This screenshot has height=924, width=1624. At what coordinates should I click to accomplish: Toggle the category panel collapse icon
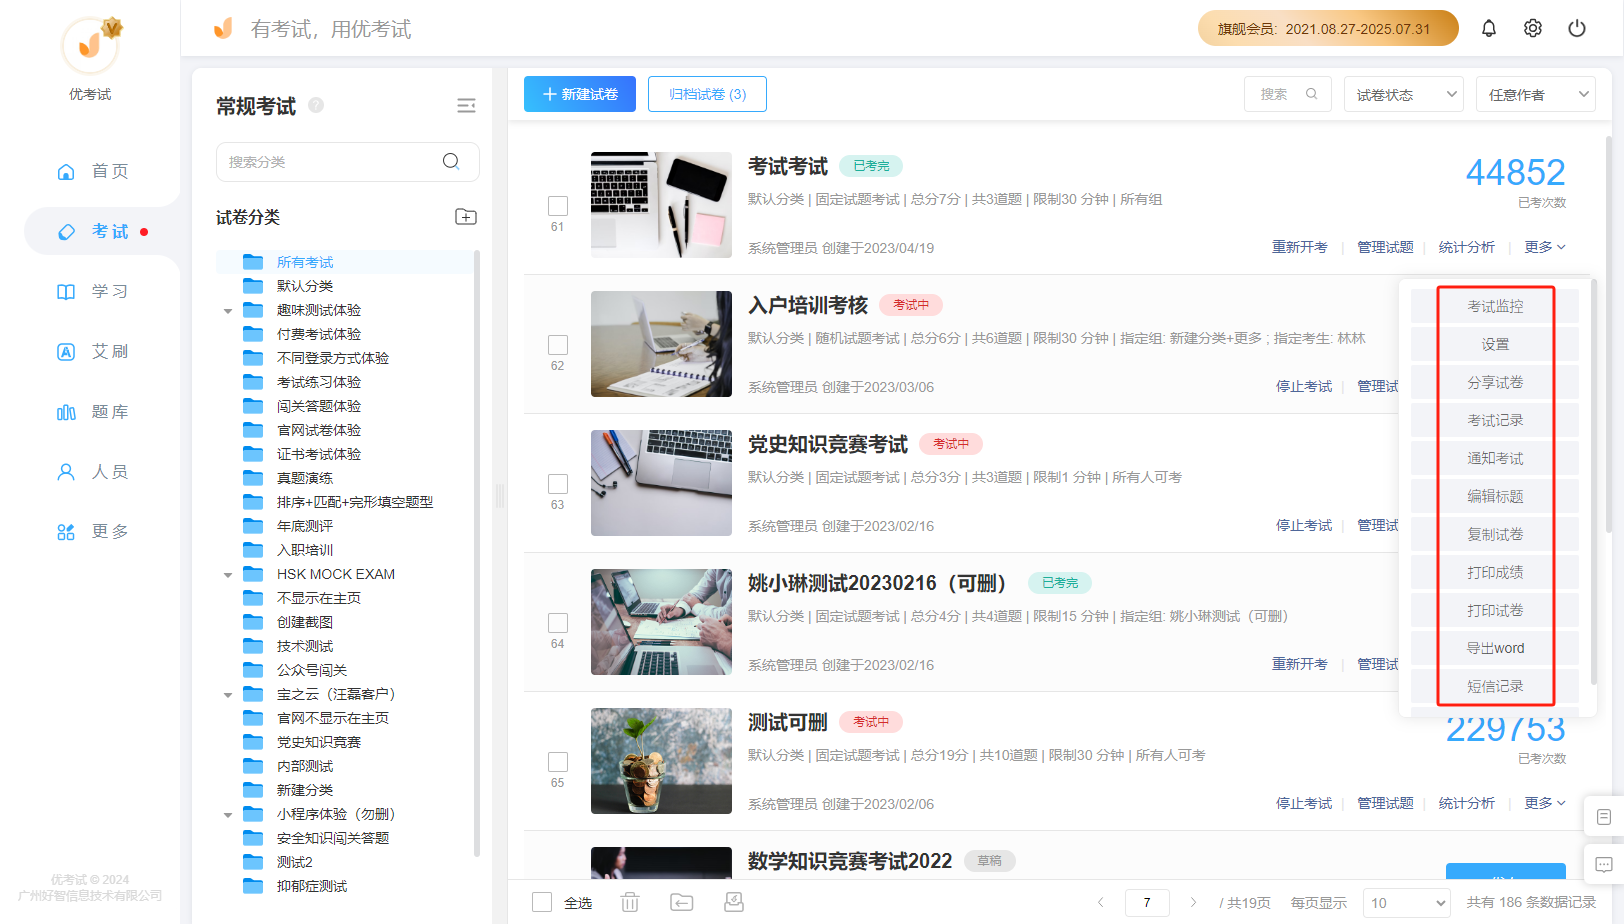tap(466, 106)
